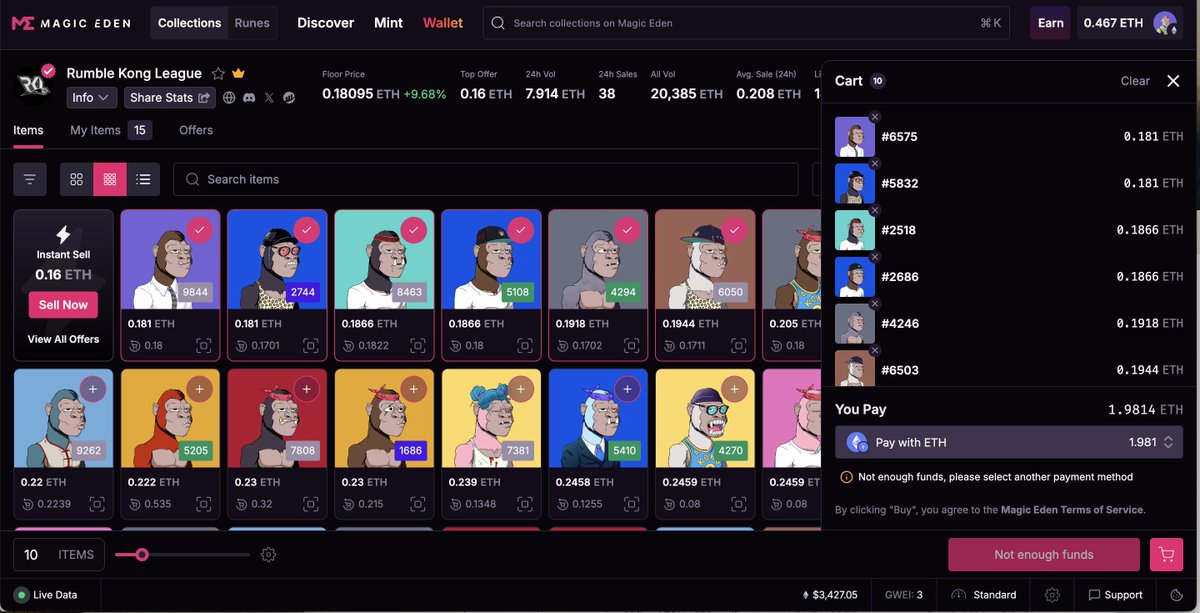This screenshot has height=613, width=1200.
Task: Remove #5832 from cart
Action: pos(875,163)
